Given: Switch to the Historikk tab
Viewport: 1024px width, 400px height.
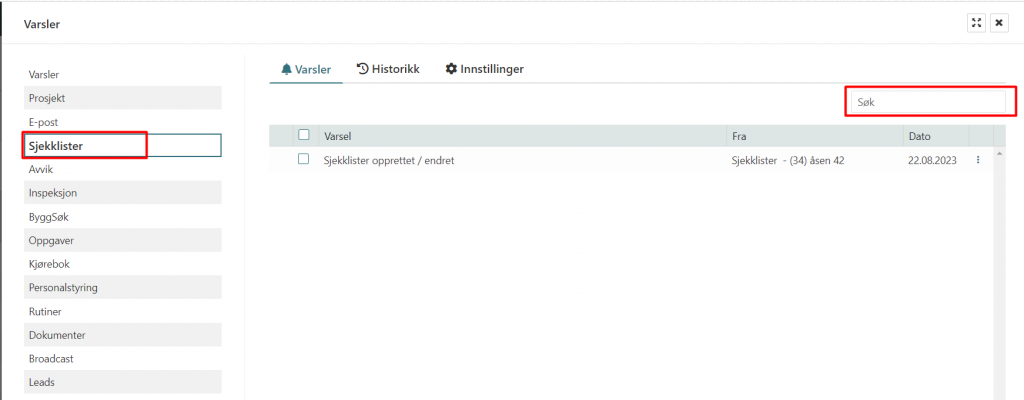Looking at the screenshot, I should [388, 69].
